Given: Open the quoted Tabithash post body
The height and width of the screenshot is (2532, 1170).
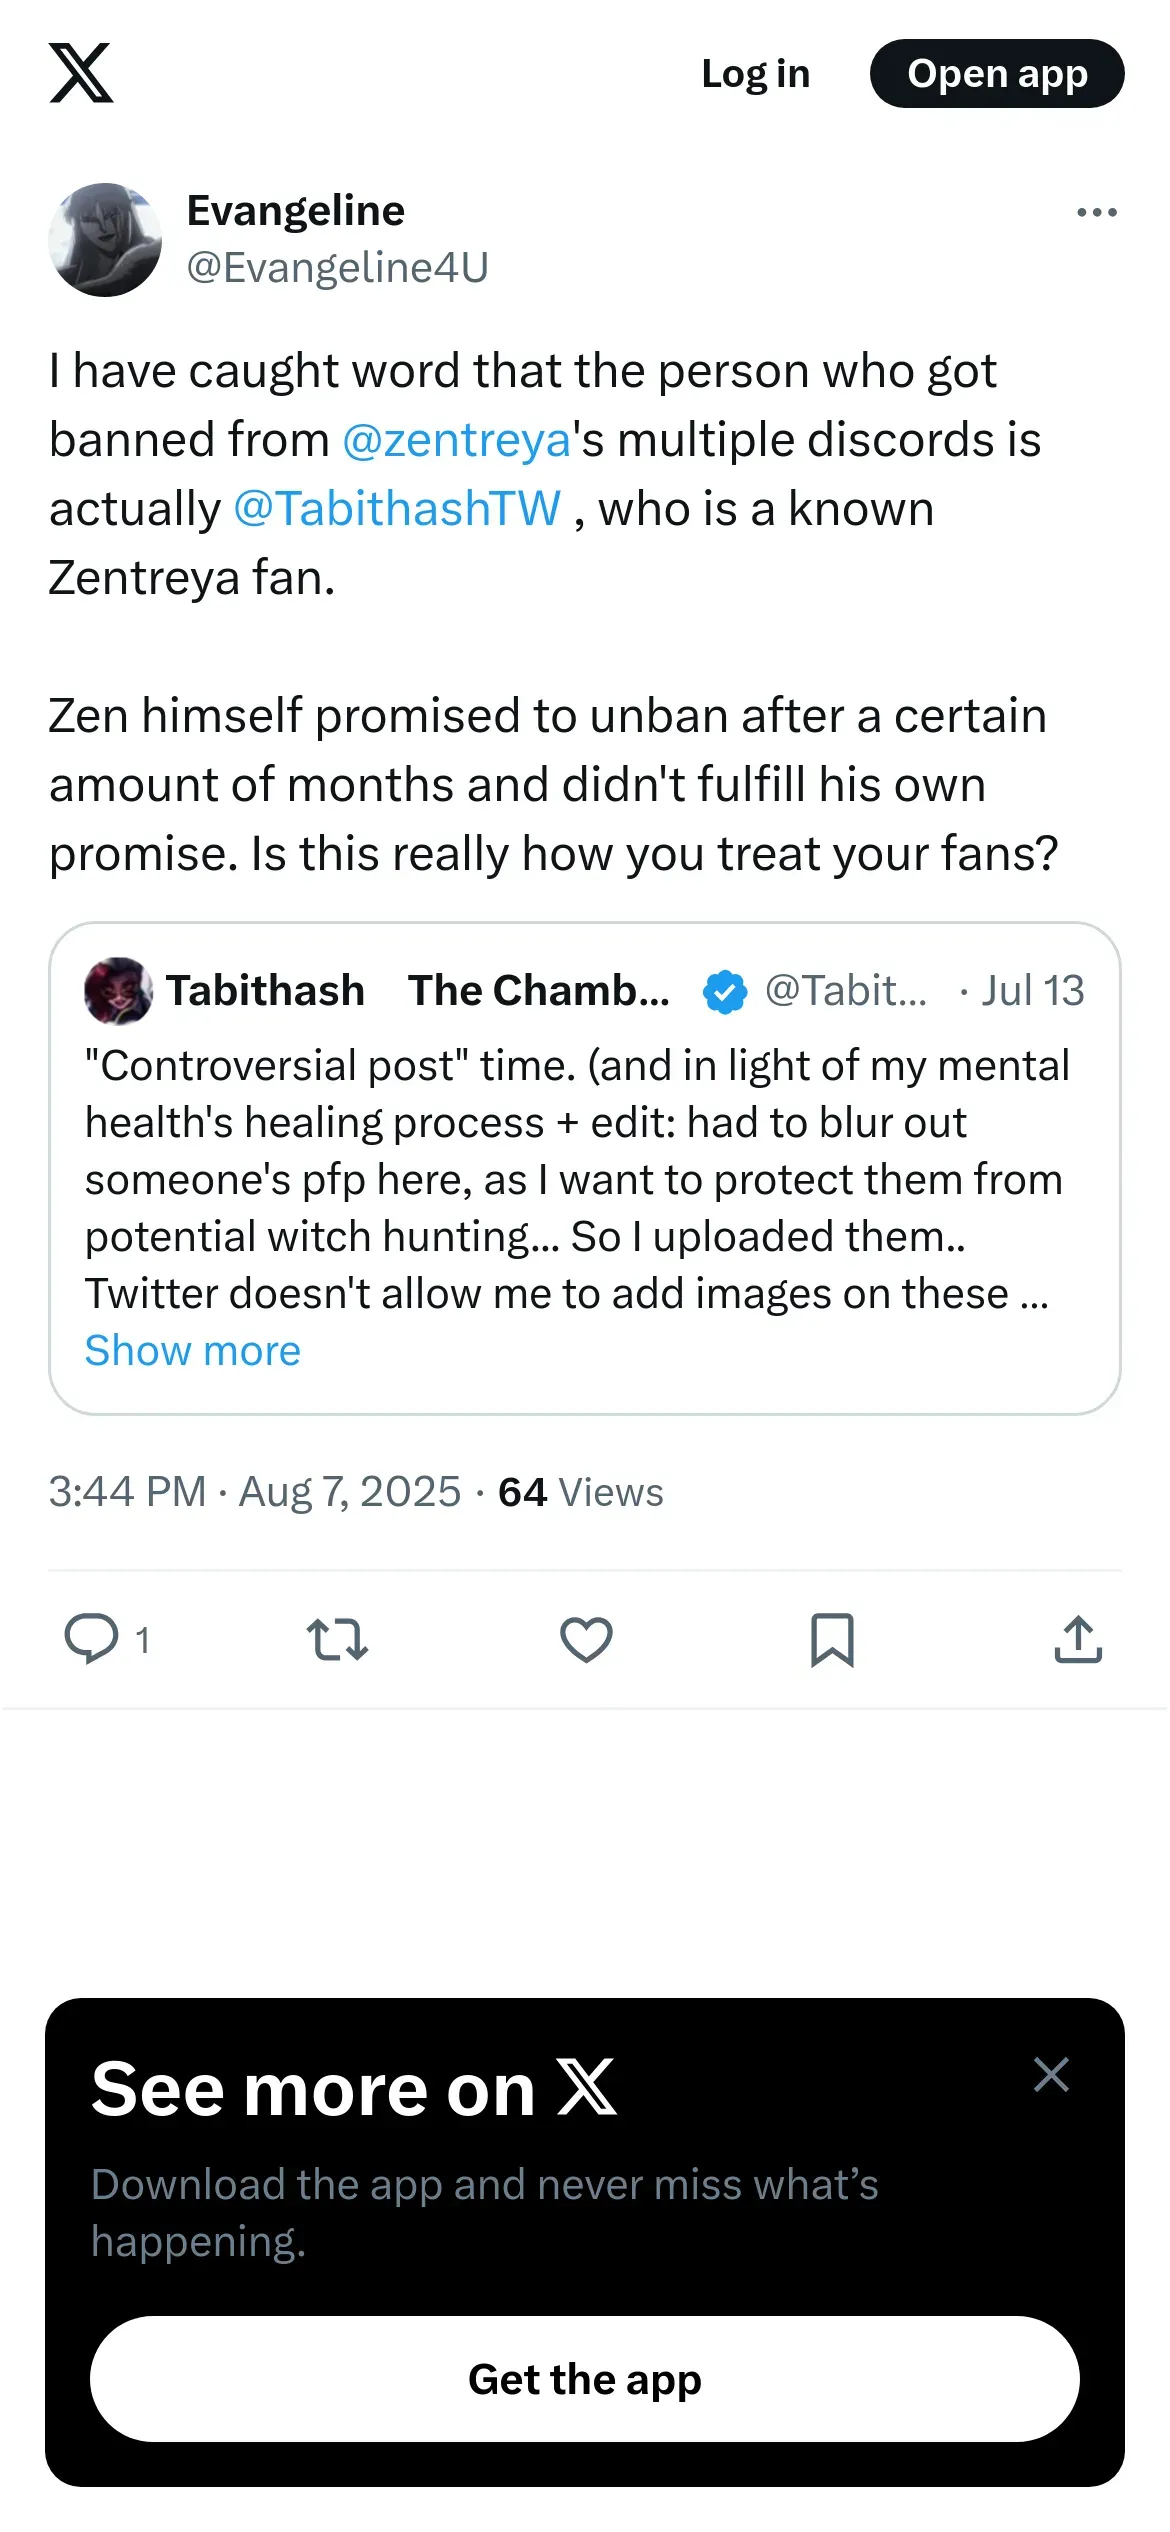Looking at the screenshot, I should tap(575, 1180).
